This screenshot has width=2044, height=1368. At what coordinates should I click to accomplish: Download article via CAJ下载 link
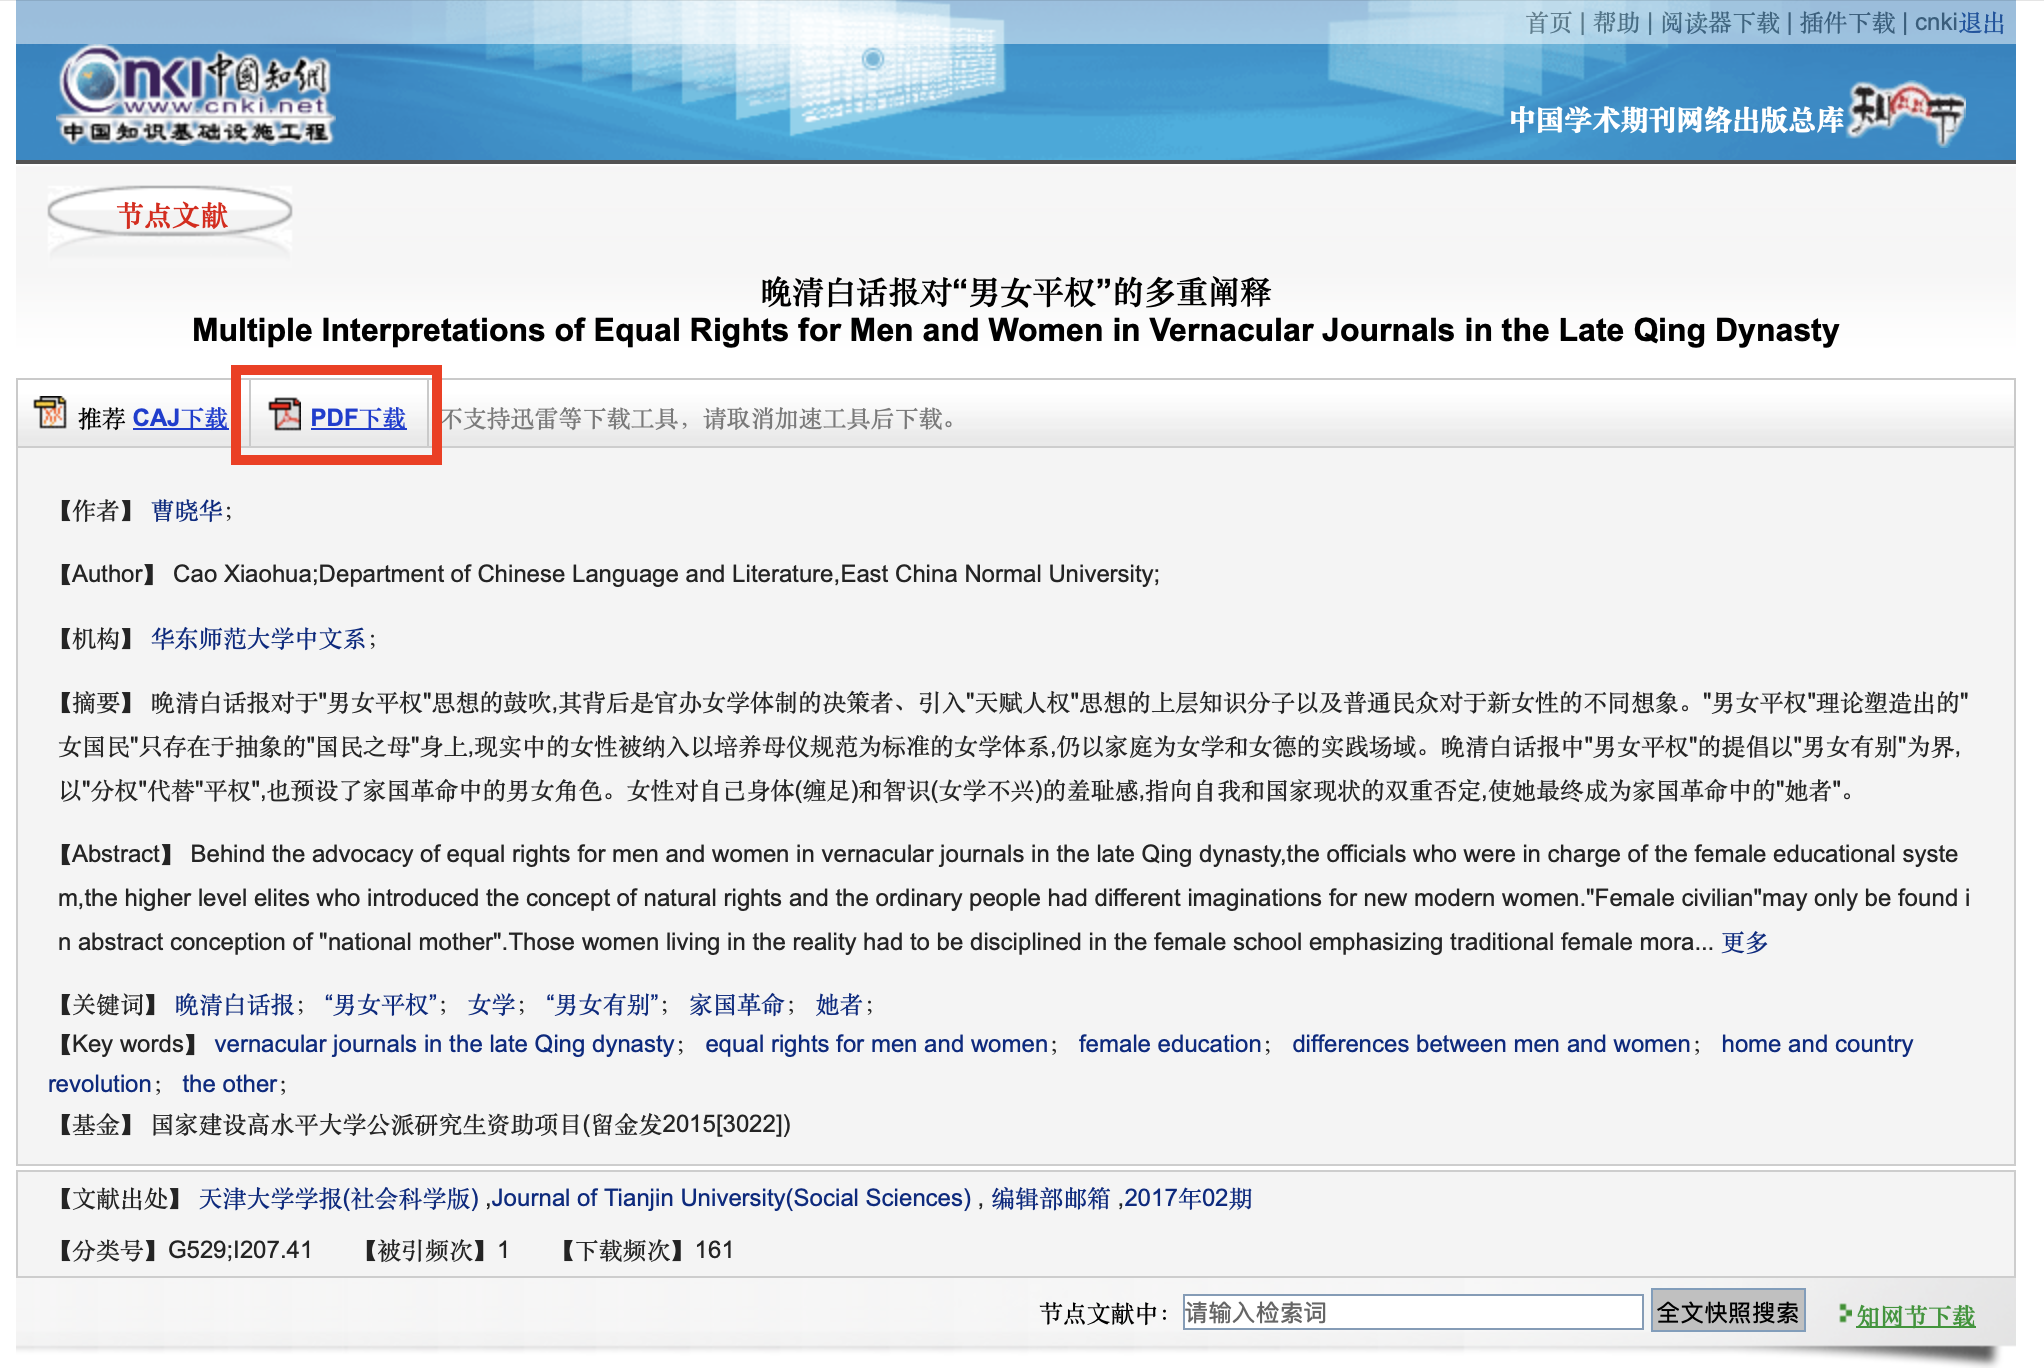coord(180,418)
